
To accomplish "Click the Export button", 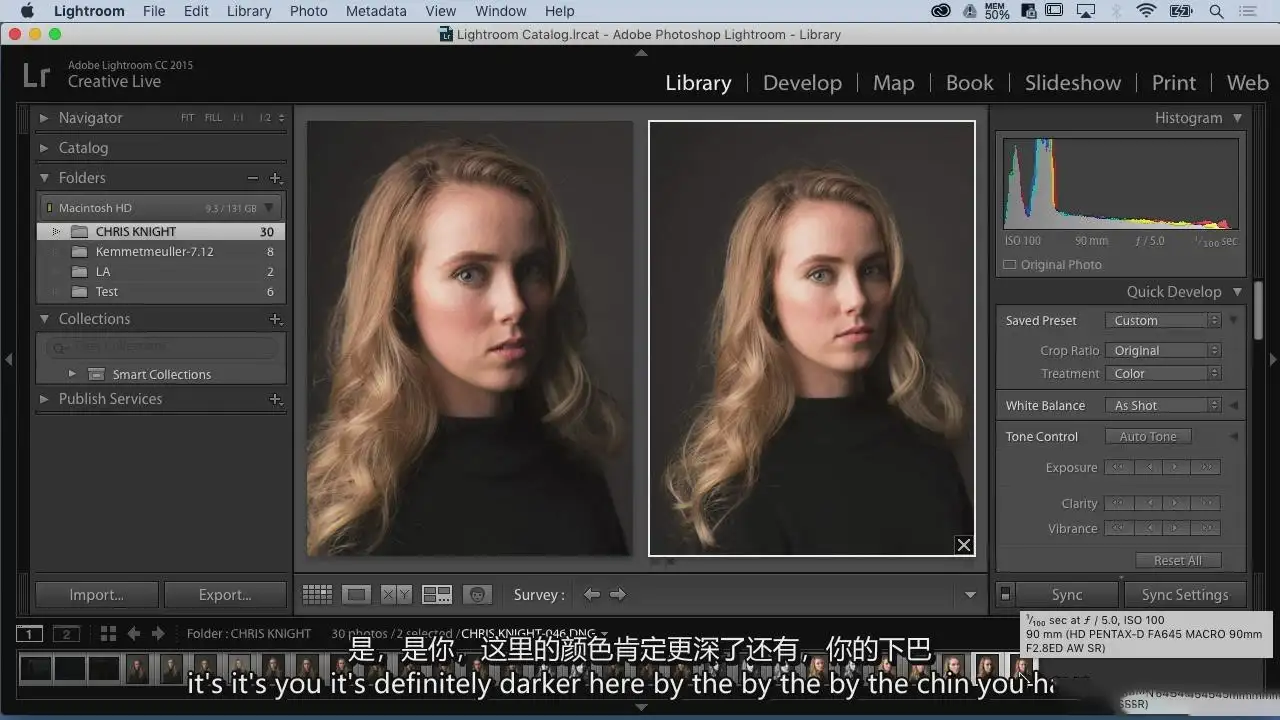I will click(x=225, y=595).
